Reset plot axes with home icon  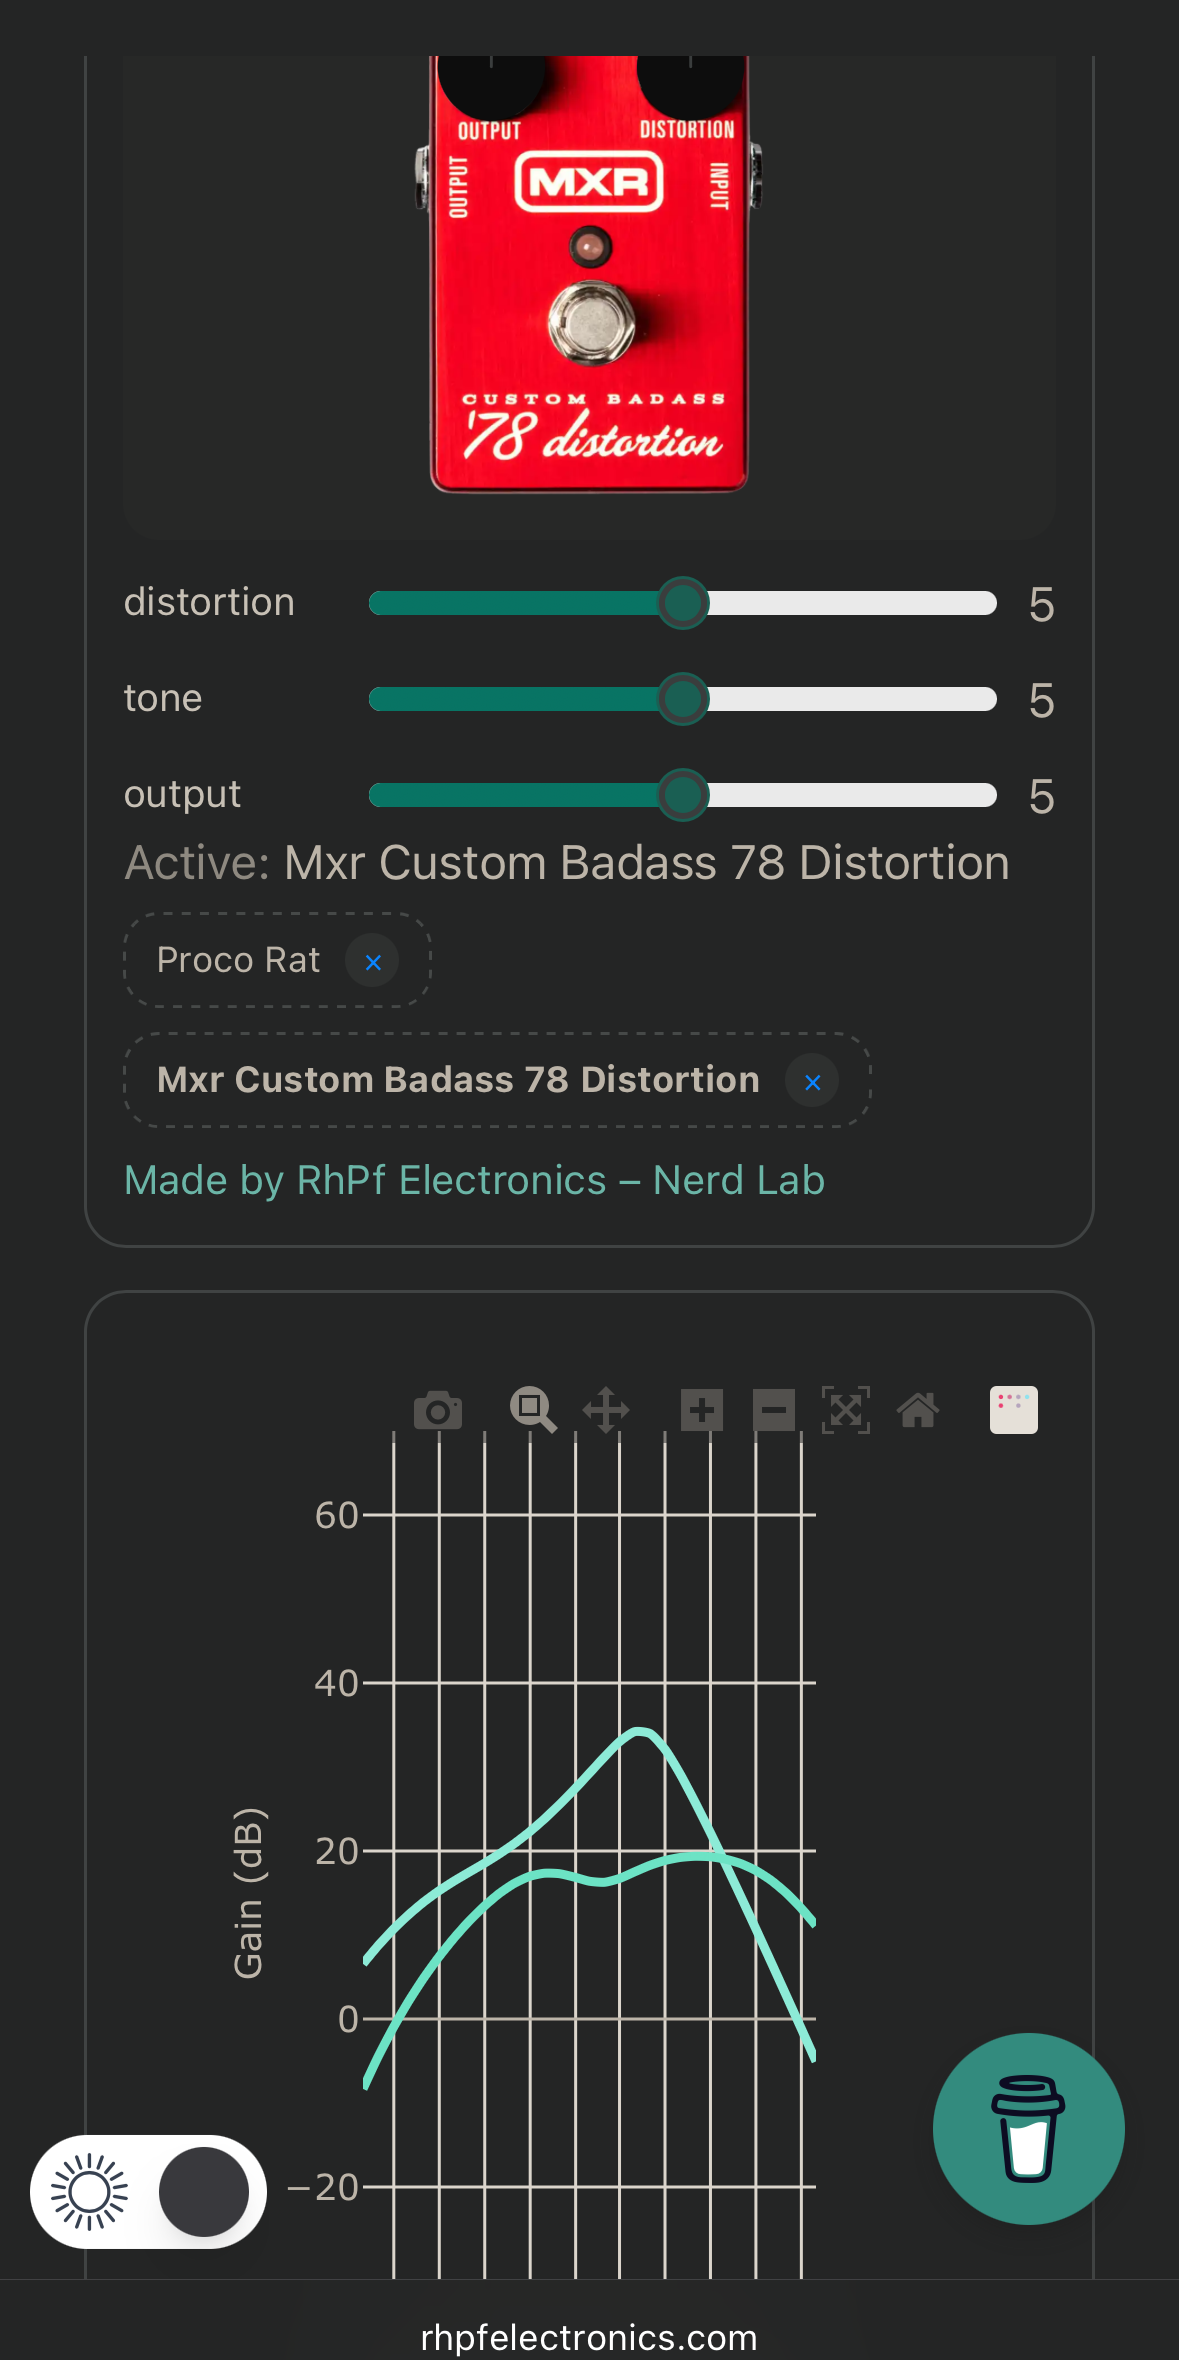(918, 1411)
